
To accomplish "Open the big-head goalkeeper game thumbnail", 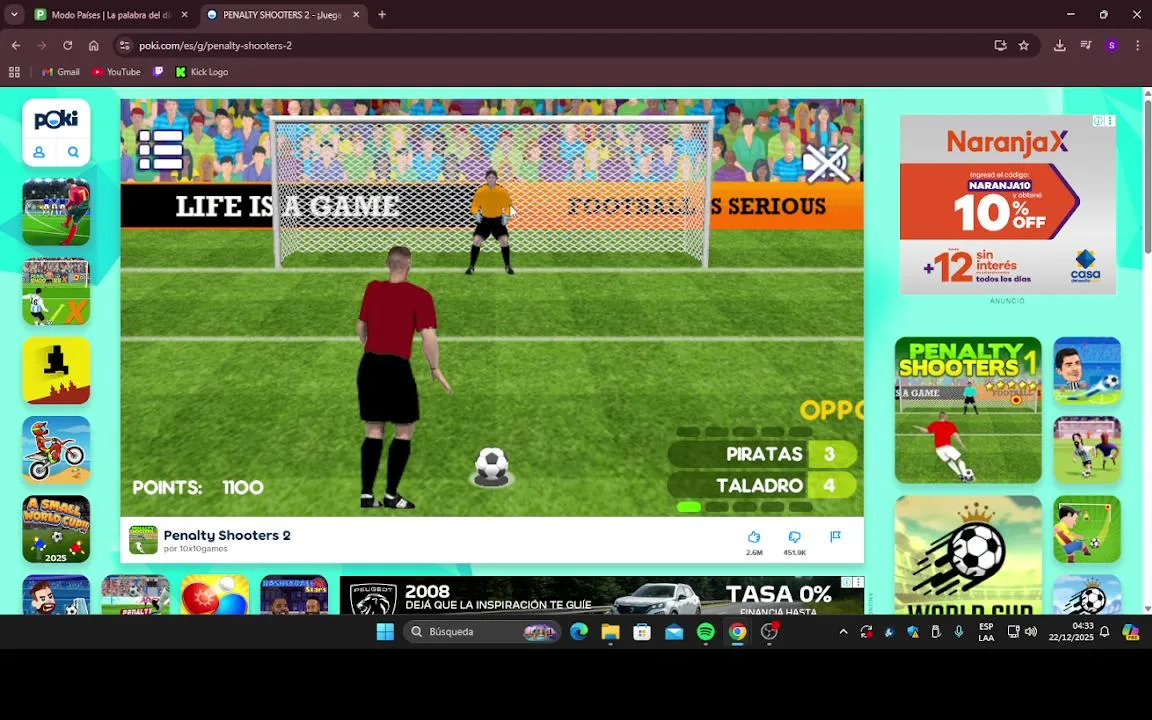I will pos(1087,370).
